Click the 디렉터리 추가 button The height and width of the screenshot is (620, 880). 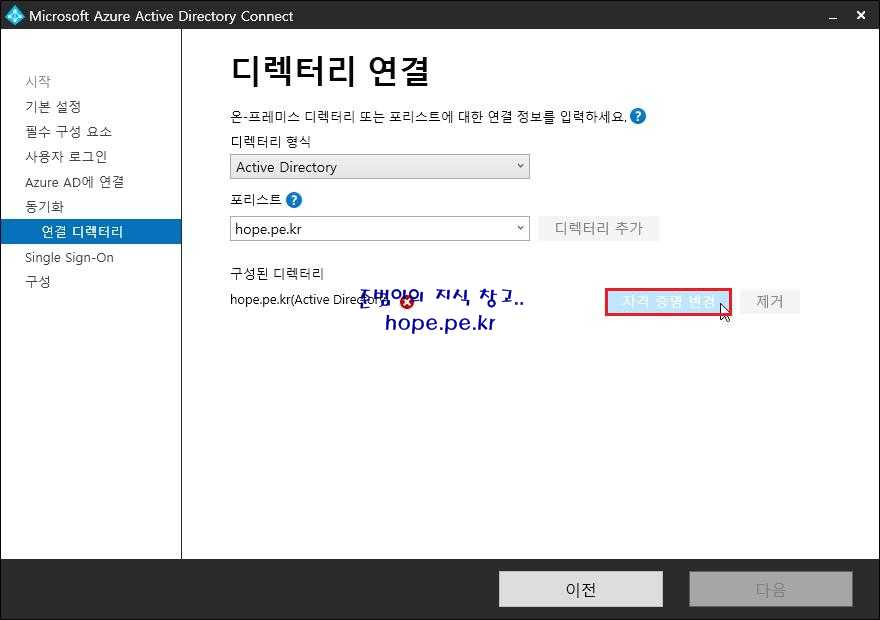point(598,228)
